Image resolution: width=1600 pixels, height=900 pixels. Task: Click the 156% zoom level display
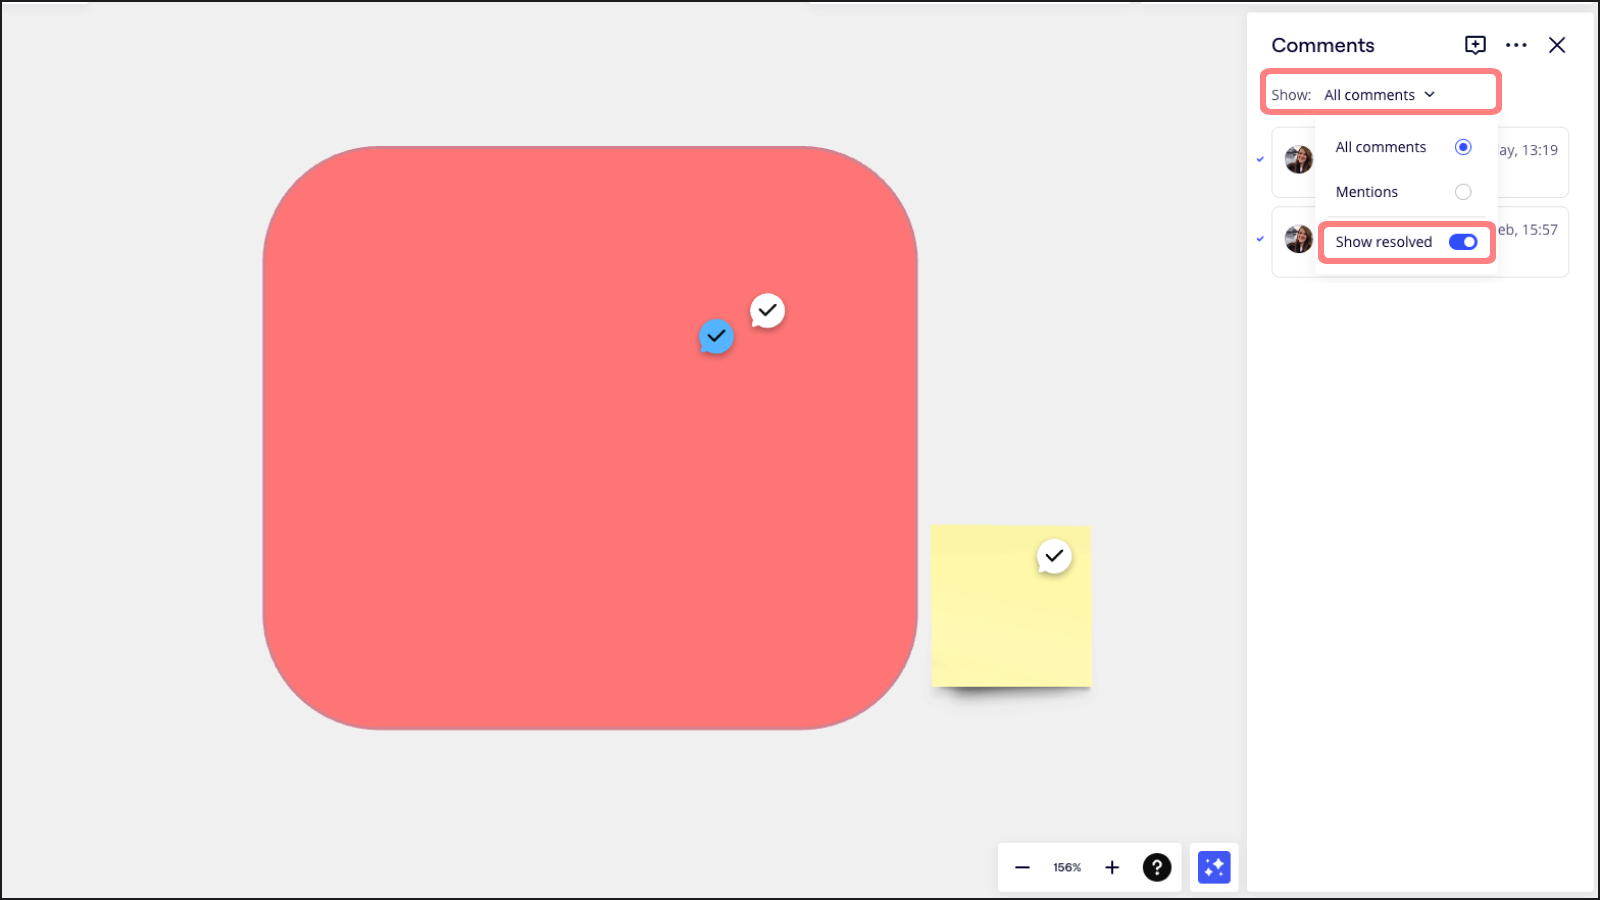[1066, 867]
